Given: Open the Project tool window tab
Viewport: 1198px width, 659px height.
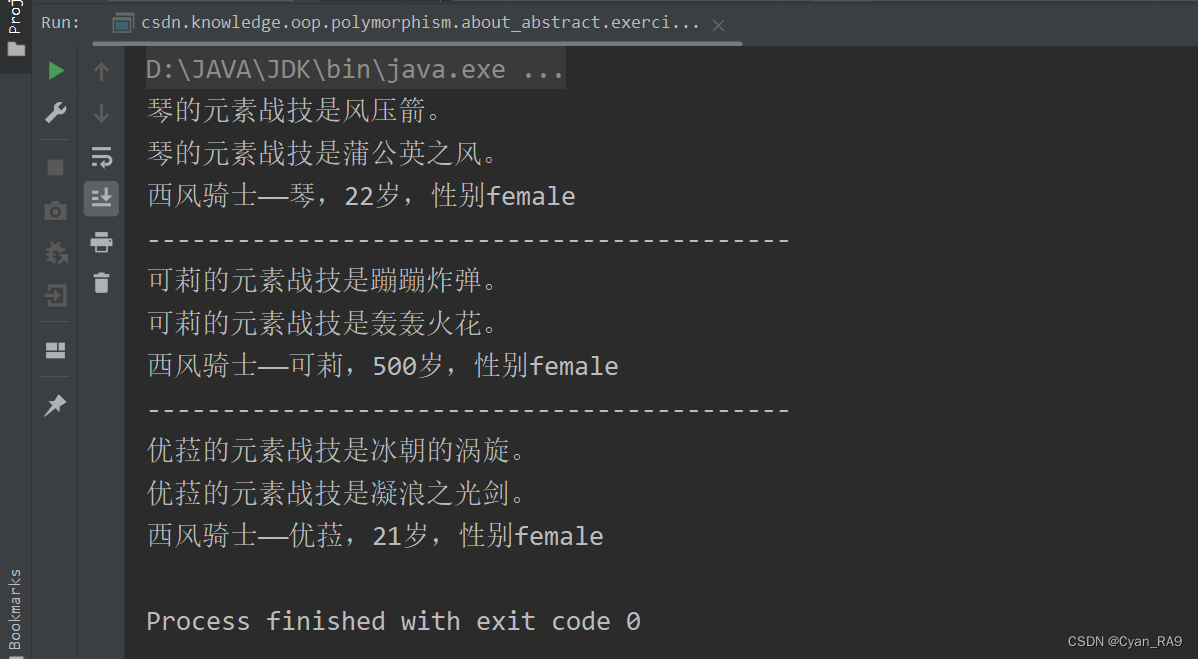Looking at the screenshot, I should pyautogui.click(x=14, y=28).
